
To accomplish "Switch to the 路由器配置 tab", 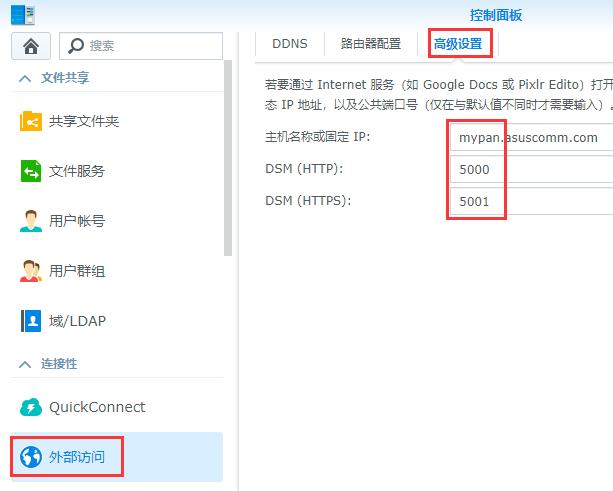I will (x=371, y=44).
